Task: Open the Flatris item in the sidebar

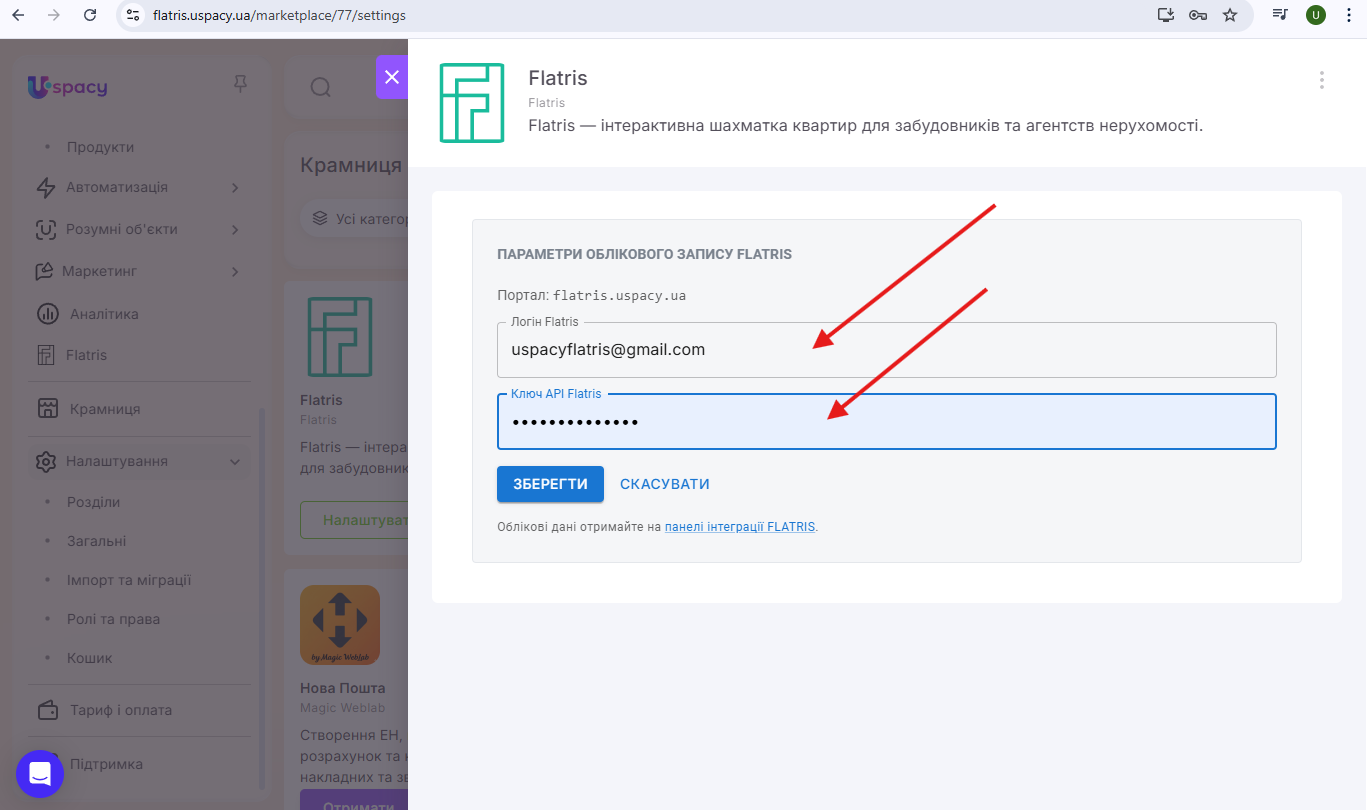Action: click(x=86, y=355)
